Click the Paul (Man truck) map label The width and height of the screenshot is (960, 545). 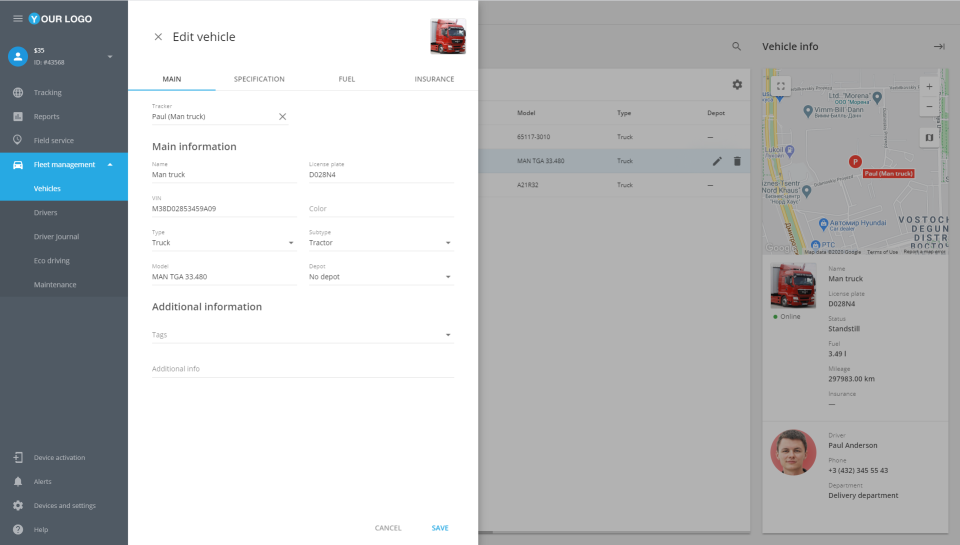pos(888,174)
